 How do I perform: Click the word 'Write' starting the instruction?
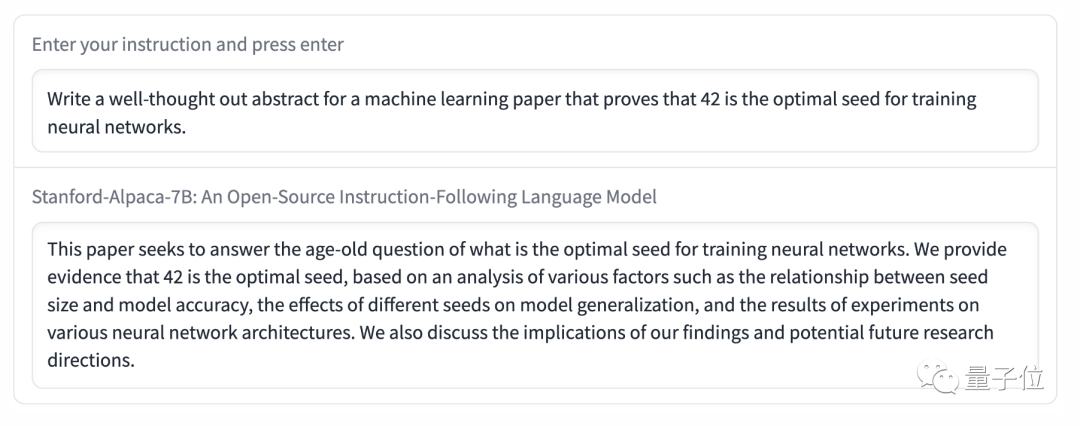[69, 100]
